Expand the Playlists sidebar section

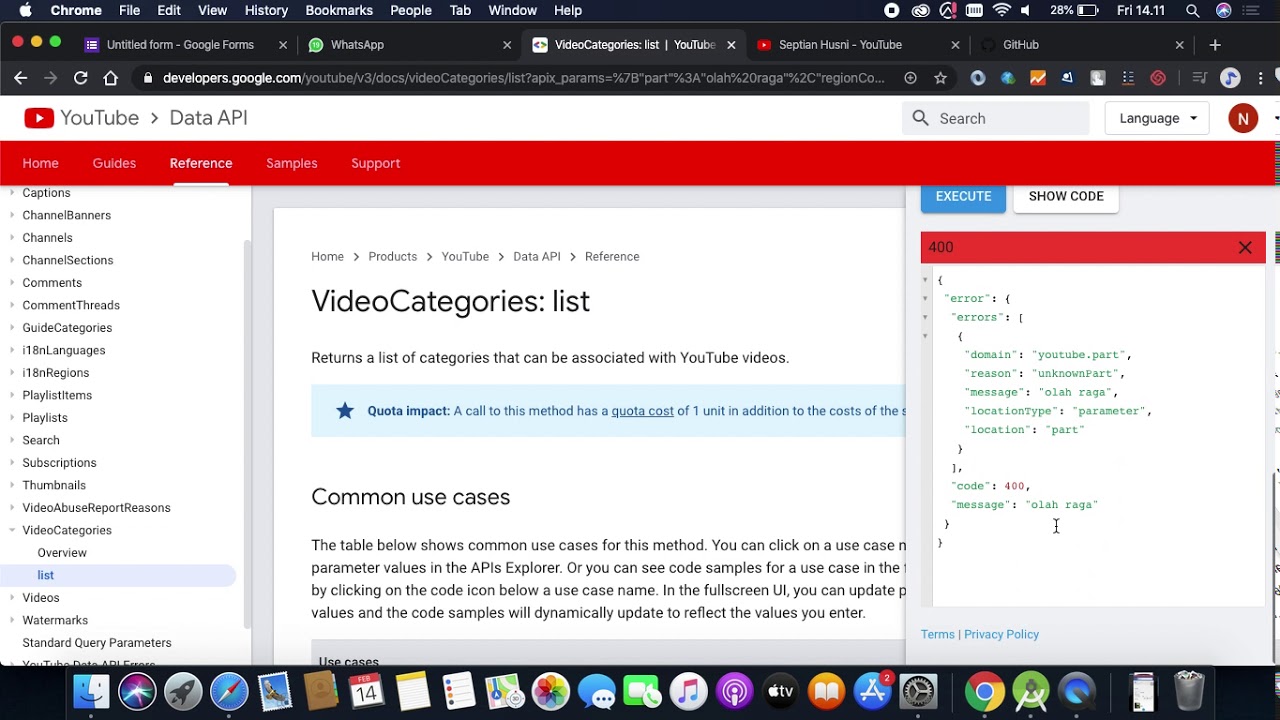[x=12, y=418]
